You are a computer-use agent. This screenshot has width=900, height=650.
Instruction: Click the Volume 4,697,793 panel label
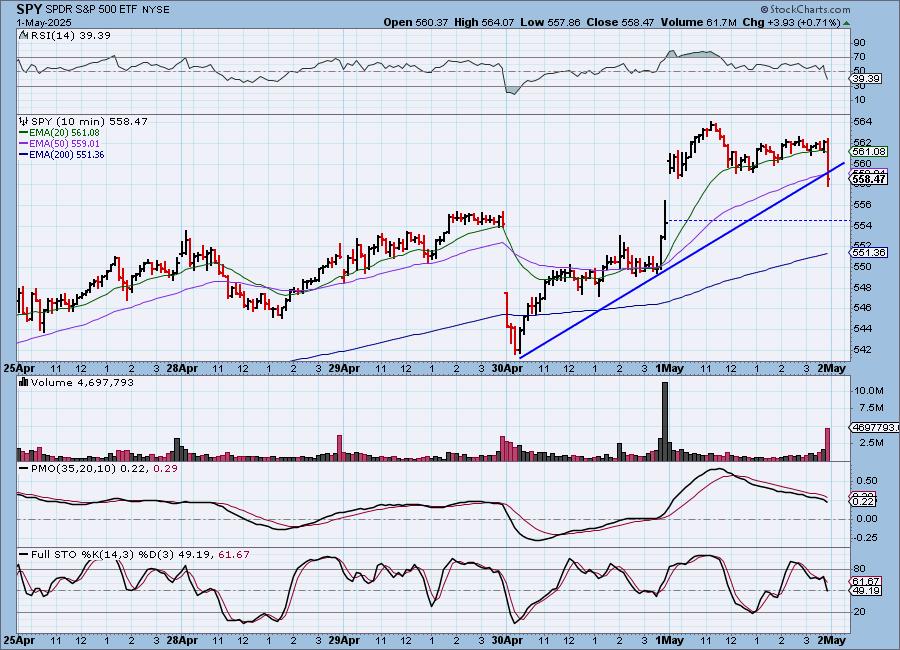pyautogui.click(x=82, y=382)
